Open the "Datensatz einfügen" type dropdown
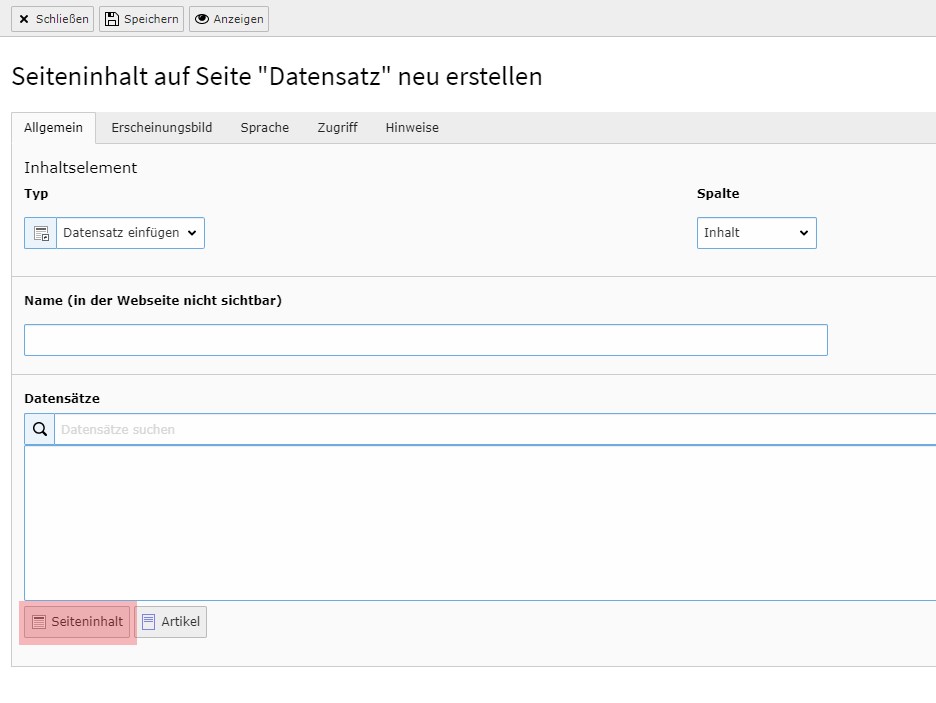 [130, 233]
